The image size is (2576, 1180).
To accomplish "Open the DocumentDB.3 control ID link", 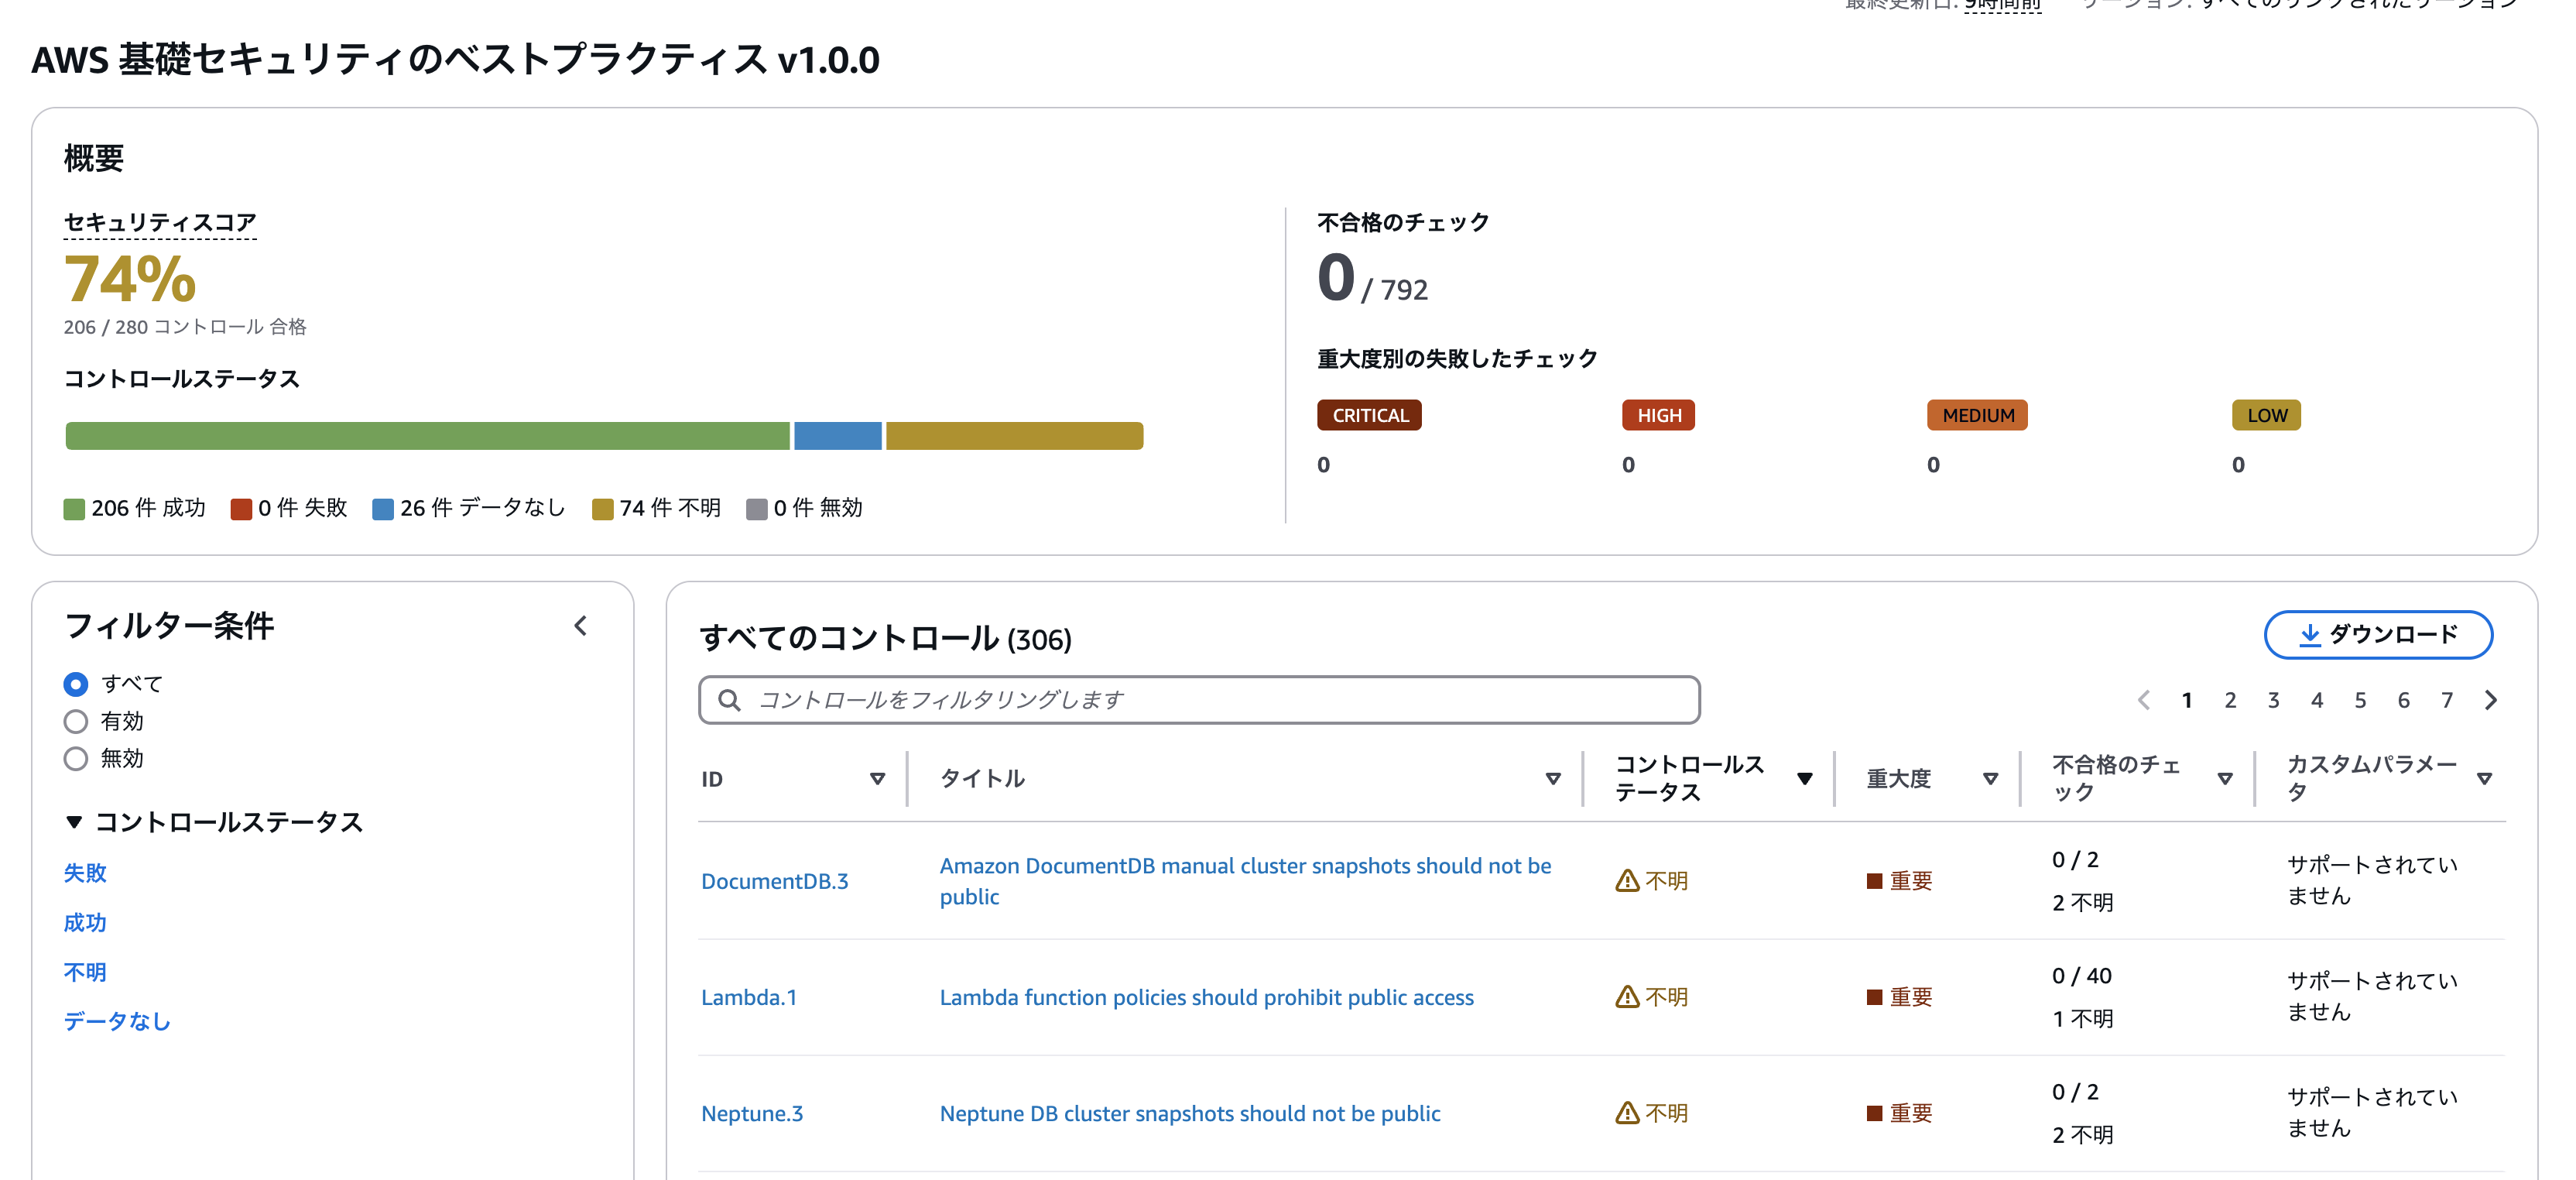I will [775, 881].
